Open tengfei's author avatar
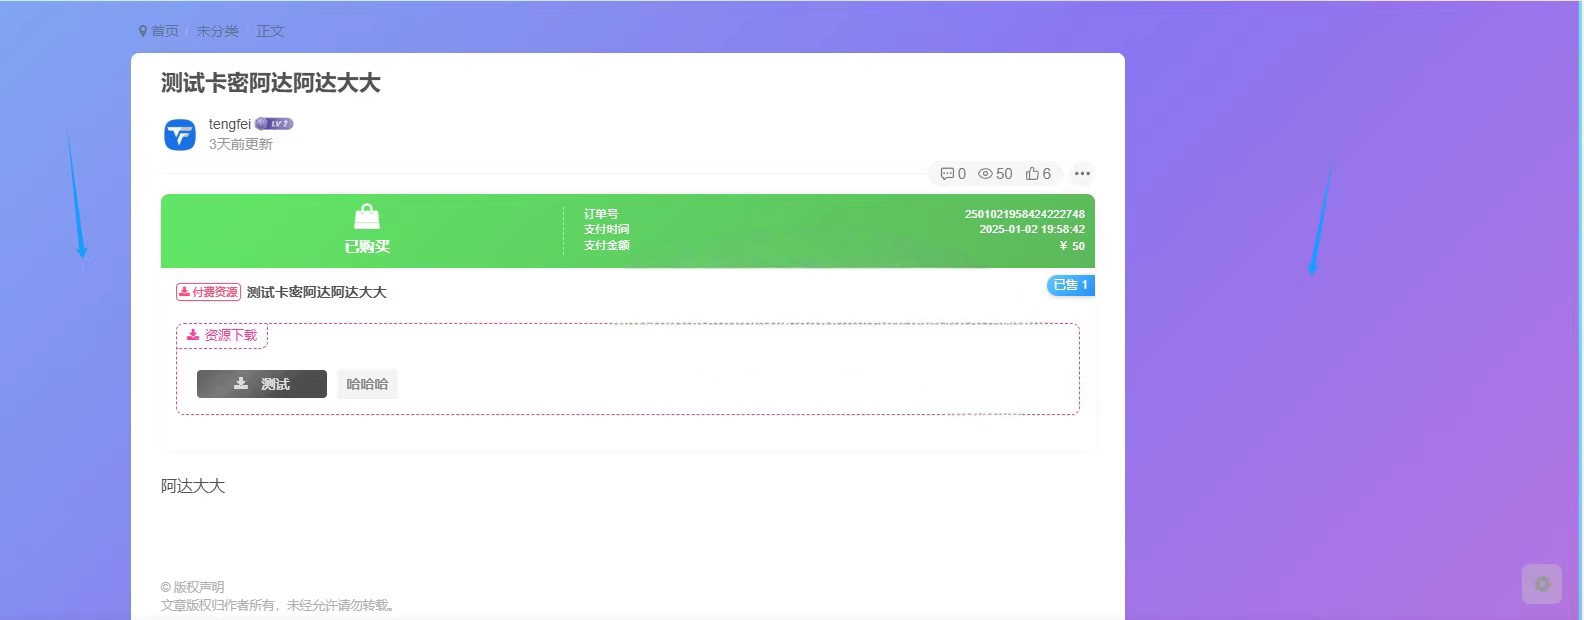This screenshot has height=620, width=1584. [x=180, y=134]
